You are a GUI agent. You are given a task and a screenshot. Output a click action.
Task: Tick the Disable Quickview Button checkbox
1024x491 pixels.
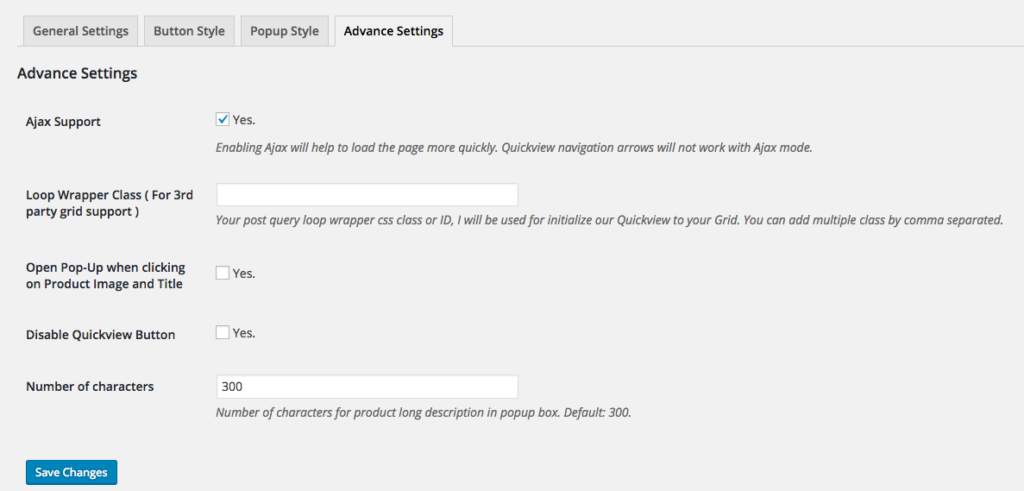223,333
